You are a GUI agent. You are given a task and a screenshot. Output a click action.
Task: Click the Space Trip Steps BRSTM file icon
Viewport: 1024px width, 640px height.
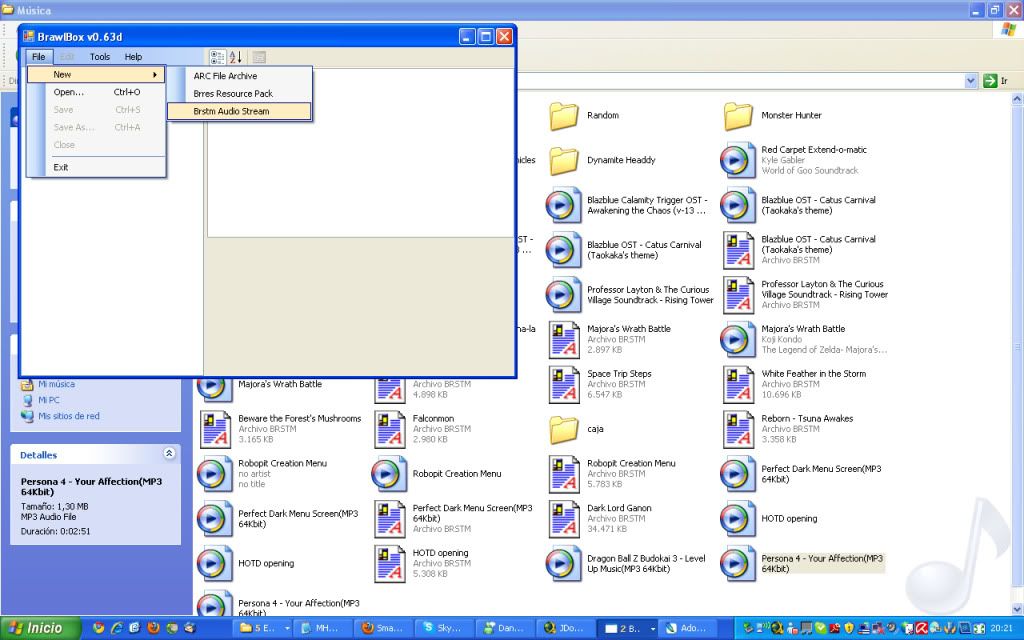tap(565, 384)
